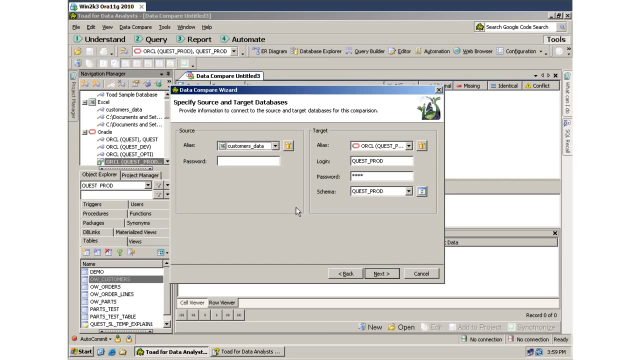Open the Window menu

(x=186, y=27)
